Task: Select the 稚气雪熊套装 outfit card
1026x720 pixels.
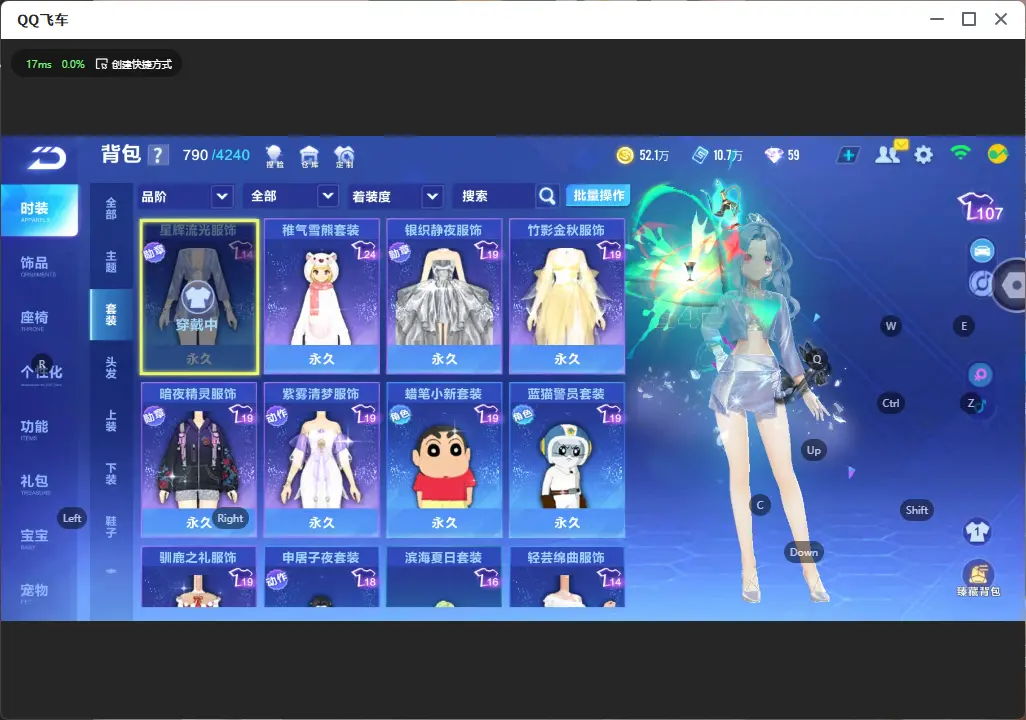Action: point(321,297)
